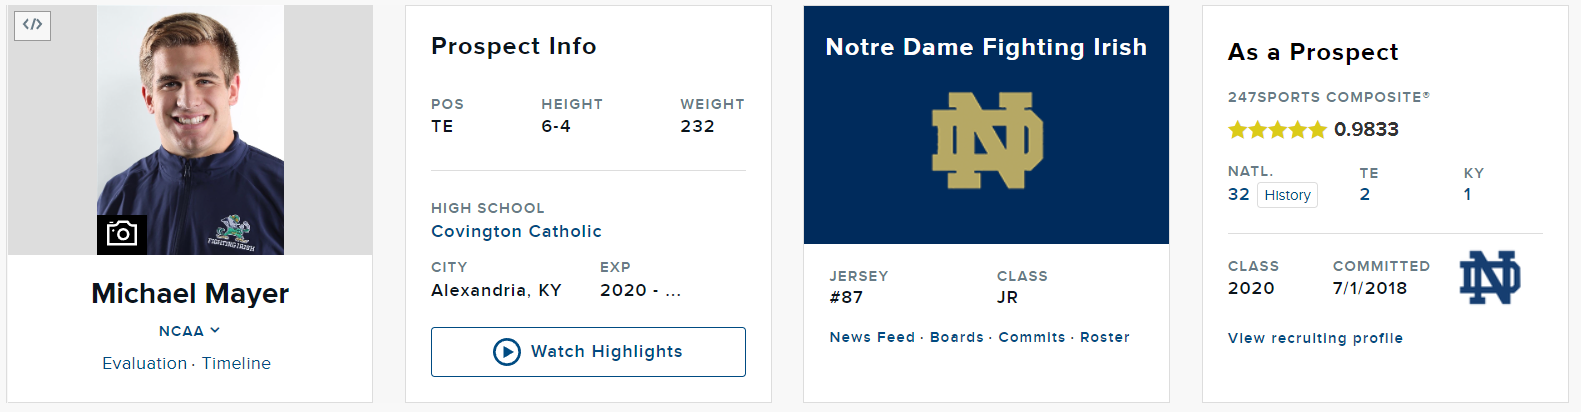The height and width of the screenshot is (412, 1581).
Task: Open Notre Dame News Feed
Action: (x=872, y=337)
